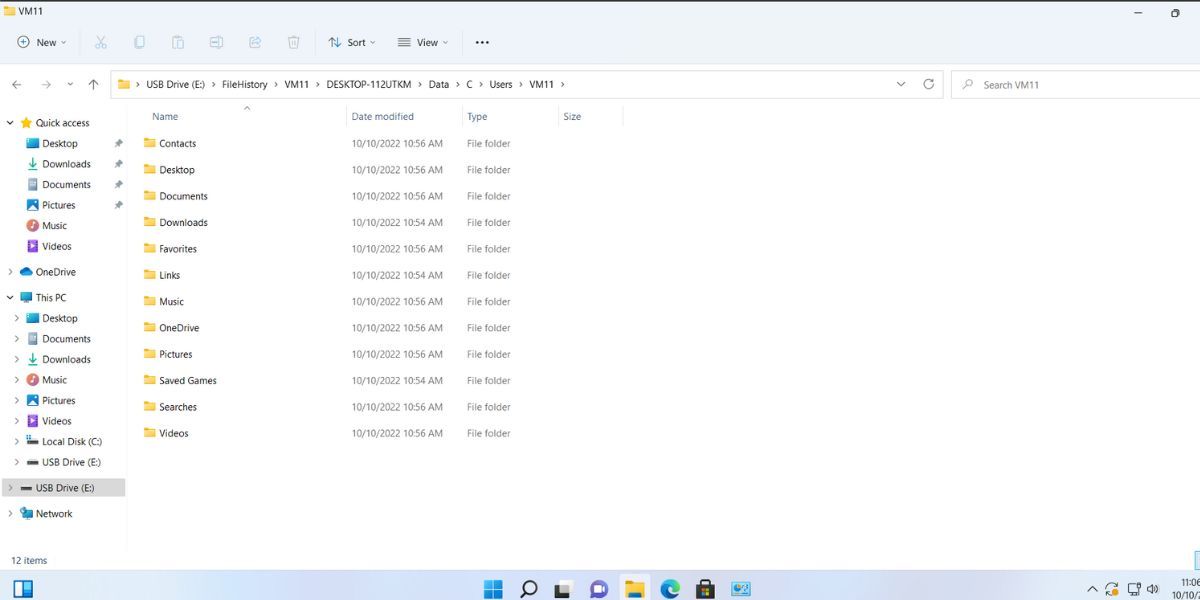Open the Task View taskbar icon
The width and height of the screenshot is (1200, 600).
coord(564,589)
